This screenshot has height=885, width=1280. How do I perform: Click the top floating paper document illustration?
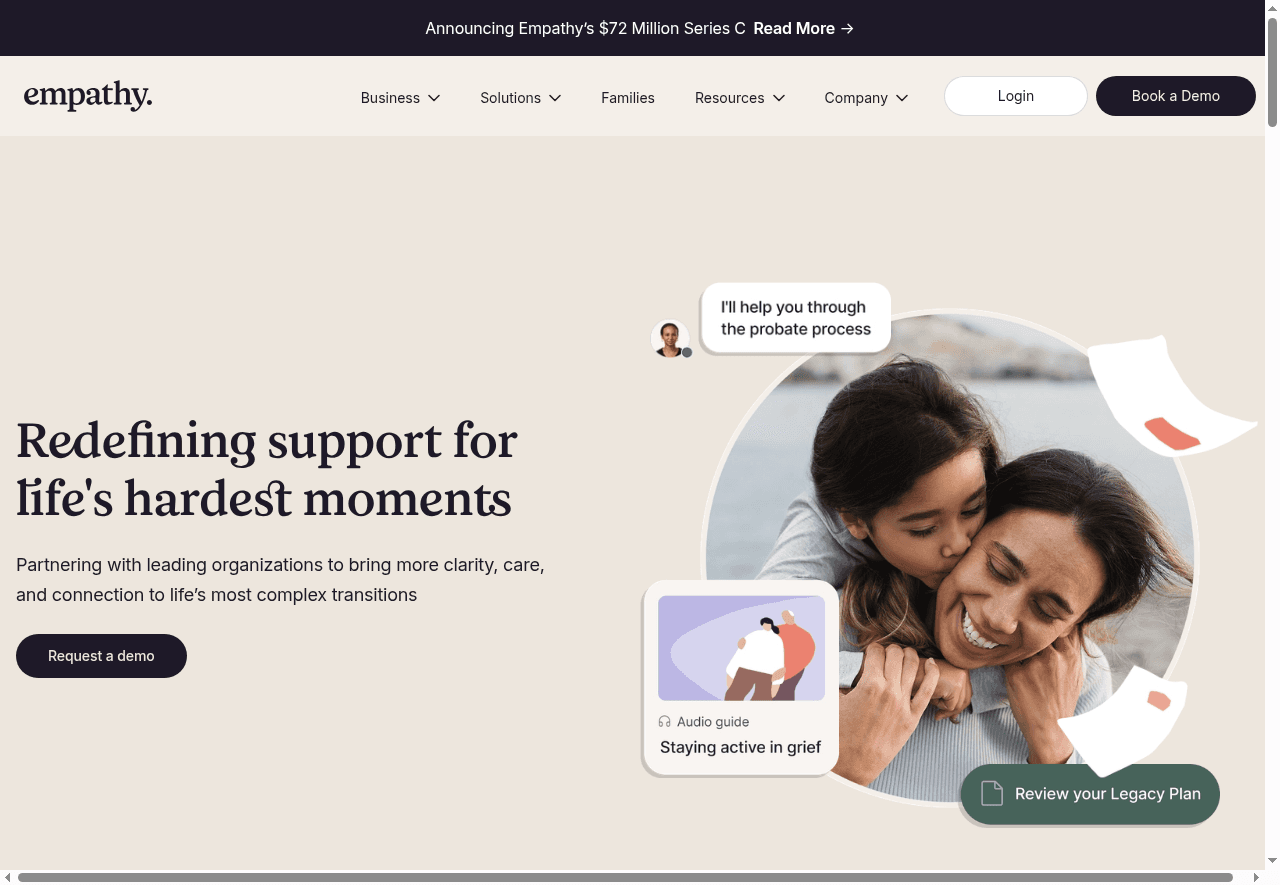pos(1168,397)
